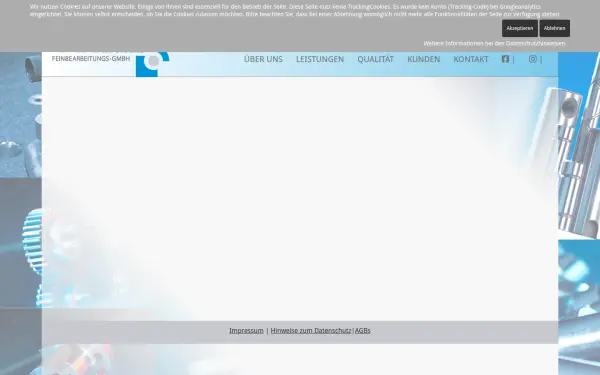Open Hinweise zum Datenschutz footer link
Image resolution: width=600 pixels, height=375 pixels.
(x=311, y=331)
